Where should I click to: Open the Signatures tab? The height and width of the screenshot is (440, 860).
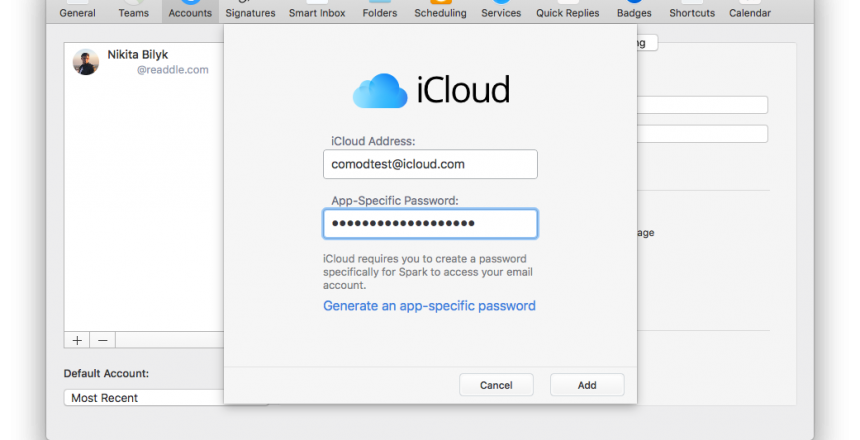tap(250, 11)
